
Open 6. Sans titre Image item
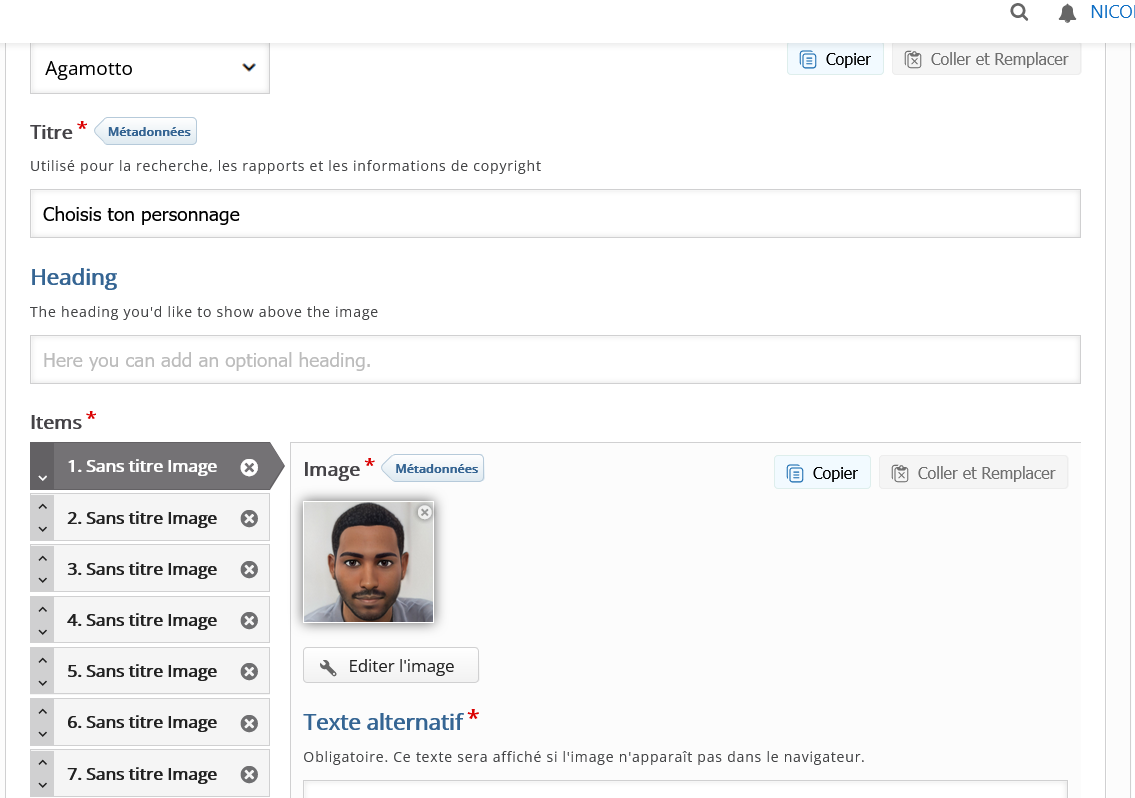click(x=142, y=722)
